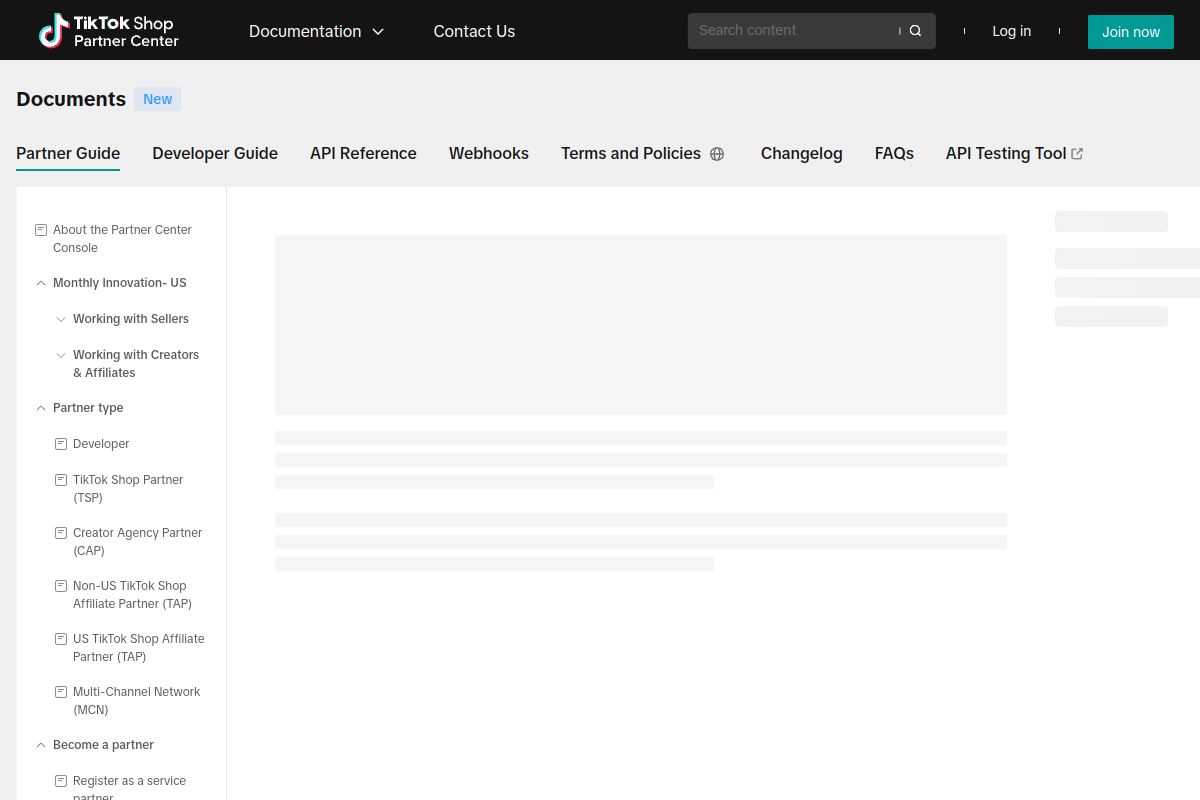1200x800 pixels.
Task: Click globe icon beside Terms and Policies
Action: click(717, 154)
